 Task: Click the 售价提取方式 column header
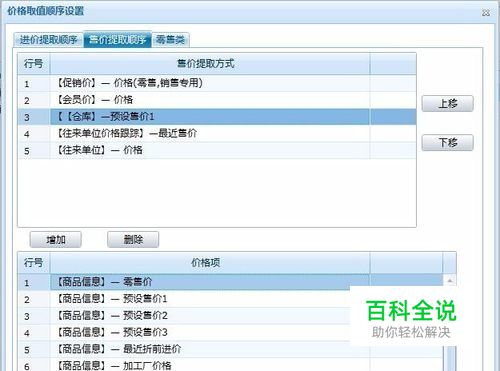pyautogui.click(x=210, y=63)
